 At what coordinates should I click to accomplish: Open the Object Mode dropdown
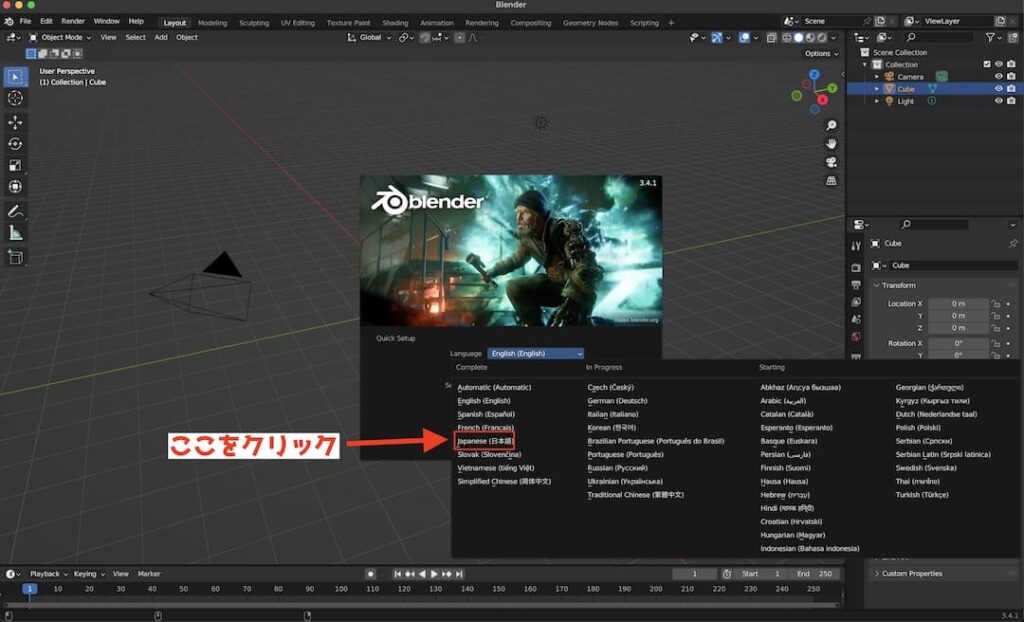pyautogui.click(x=60, y=38)
